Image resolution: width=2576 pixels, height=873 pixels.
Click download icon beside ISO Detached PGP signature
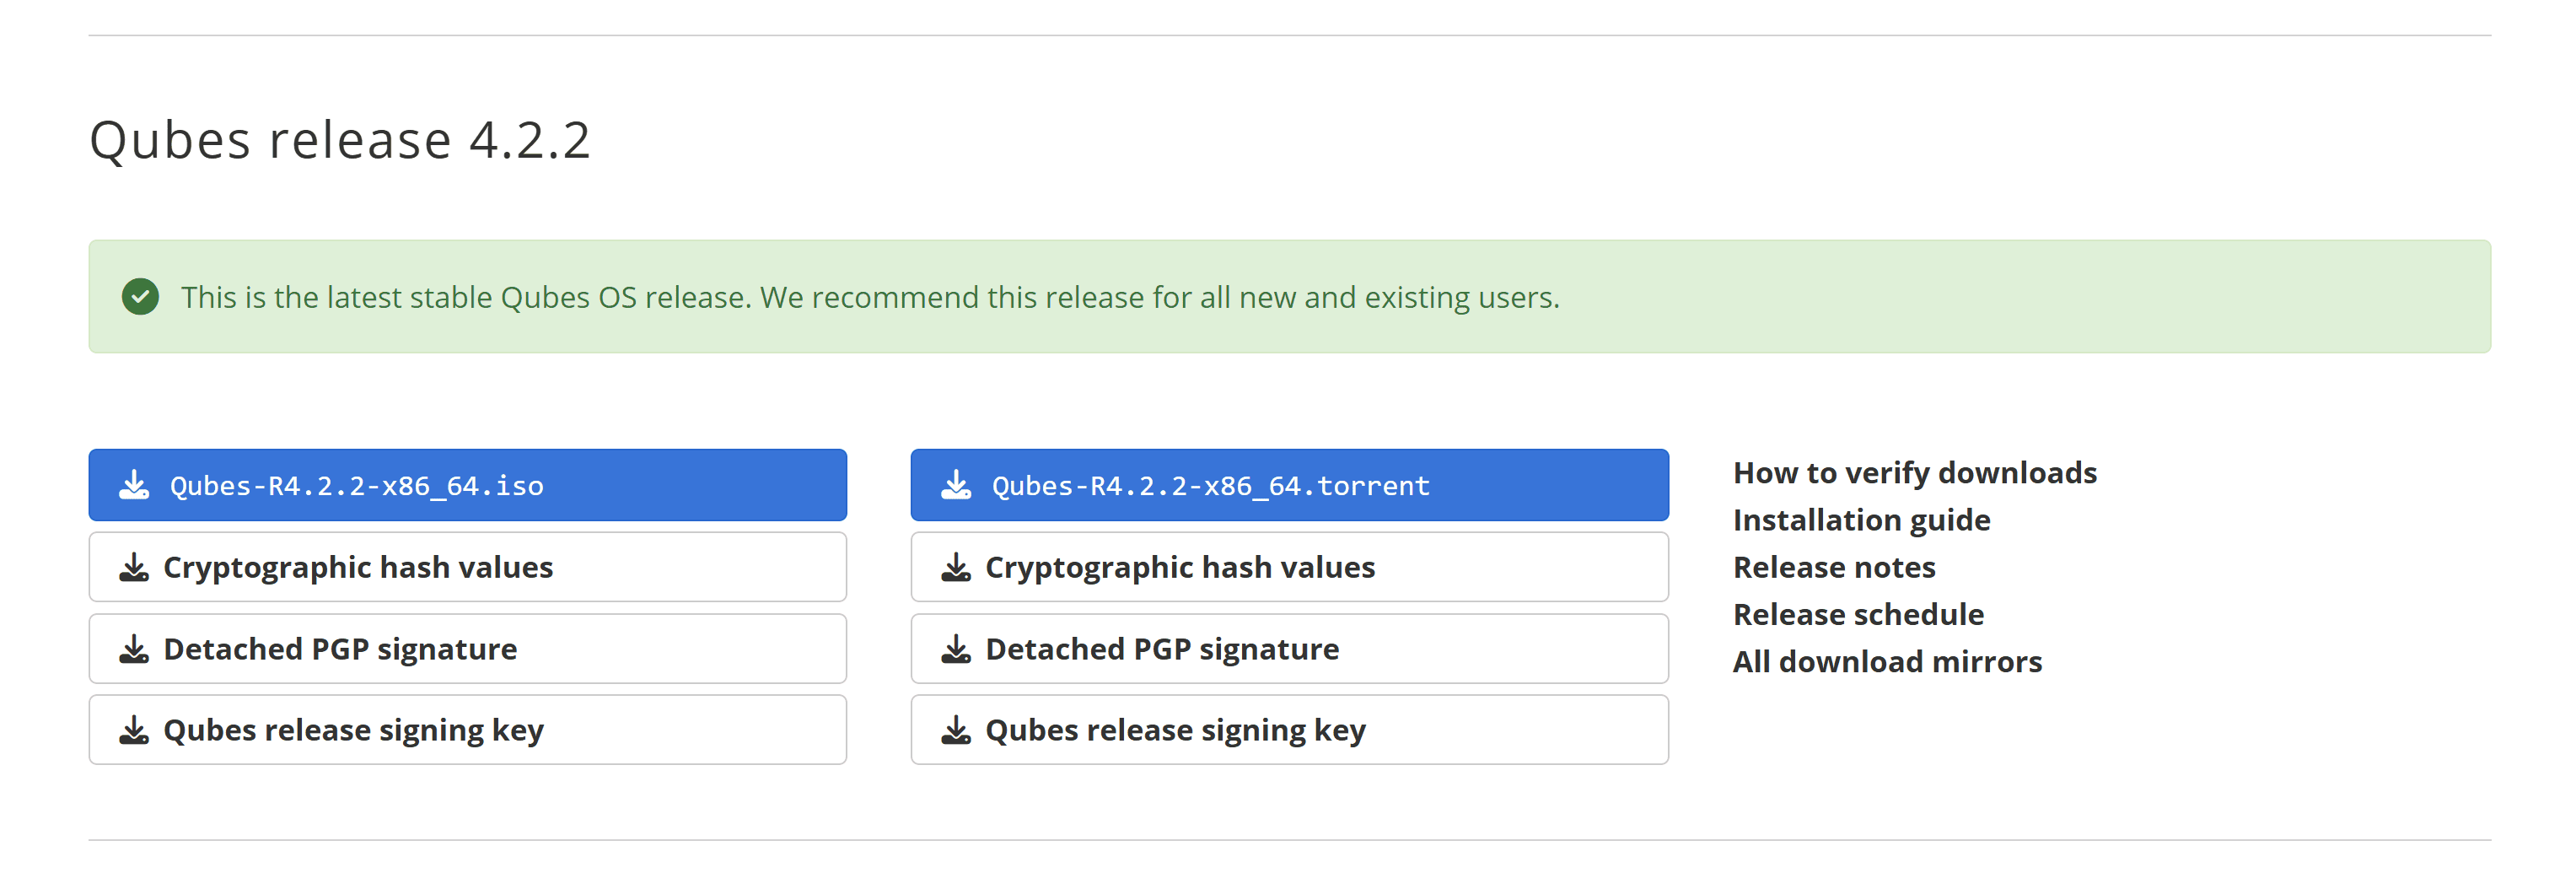click(x=134, y=650)
